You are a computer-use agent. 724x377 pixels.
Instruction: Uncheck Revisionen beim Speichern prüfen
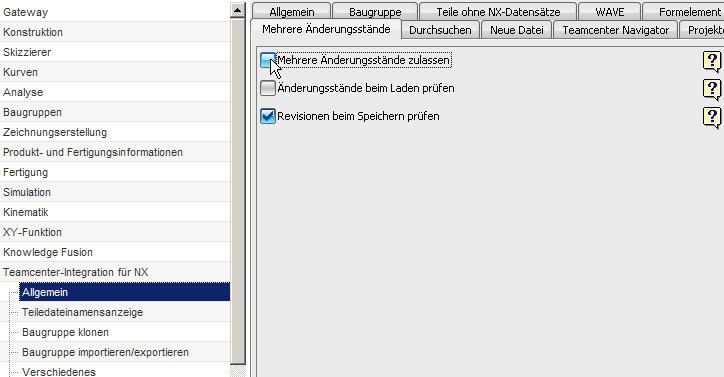point(268,116)
